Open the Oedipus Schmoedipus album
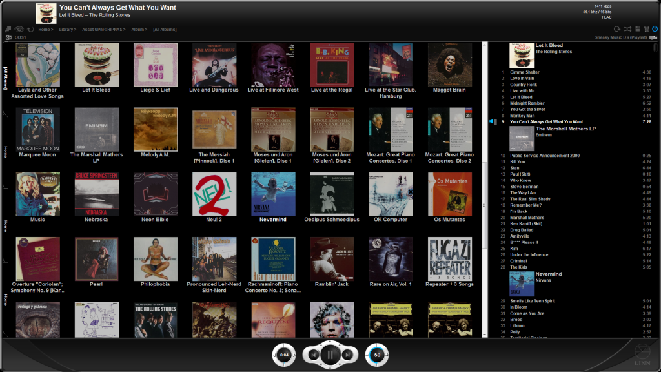Viewport: 661px width, 372px height. pyautogui.click(x=332, y=194)
